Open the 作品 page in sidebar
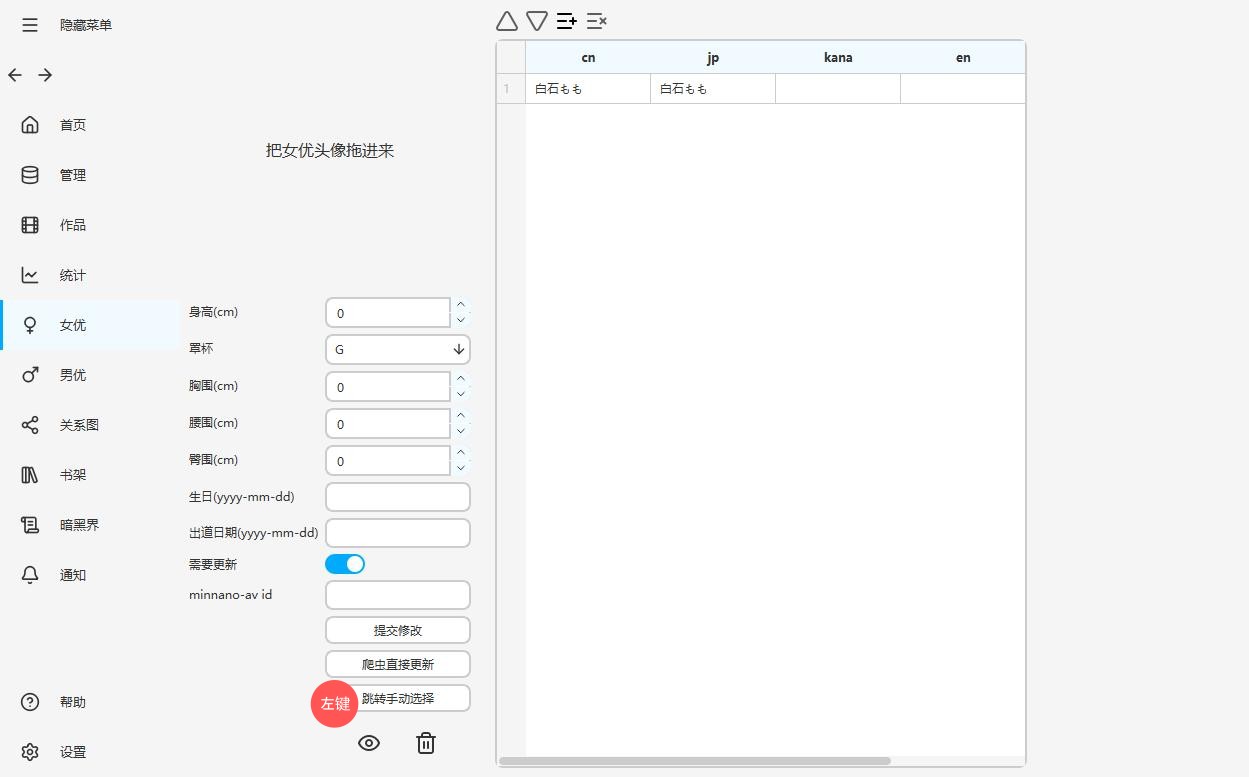Image resolution: width=1249 pixels, height=777 pixels. pyautogui.click(x=72, y=225)
